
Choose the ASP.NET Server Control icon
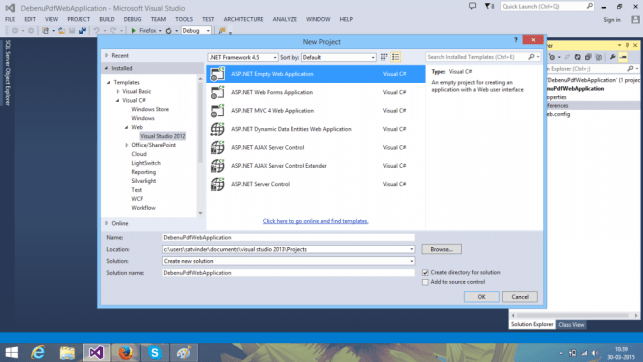click(x=218, y=184)
